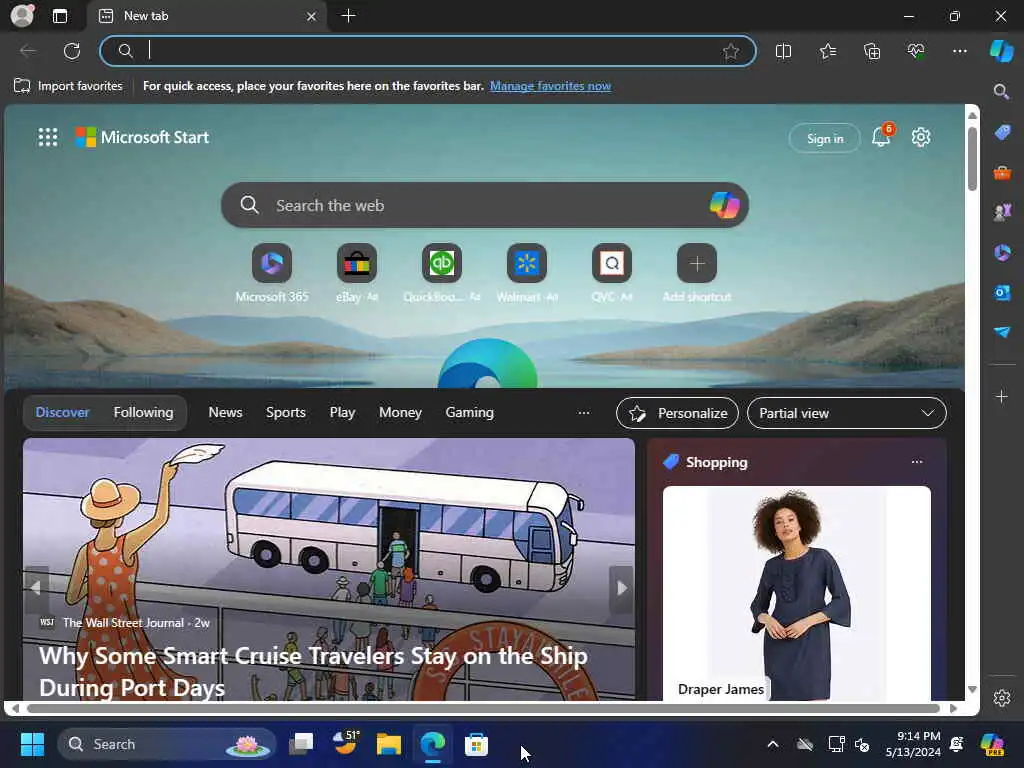Click Import favorites button

pos(68,86)
